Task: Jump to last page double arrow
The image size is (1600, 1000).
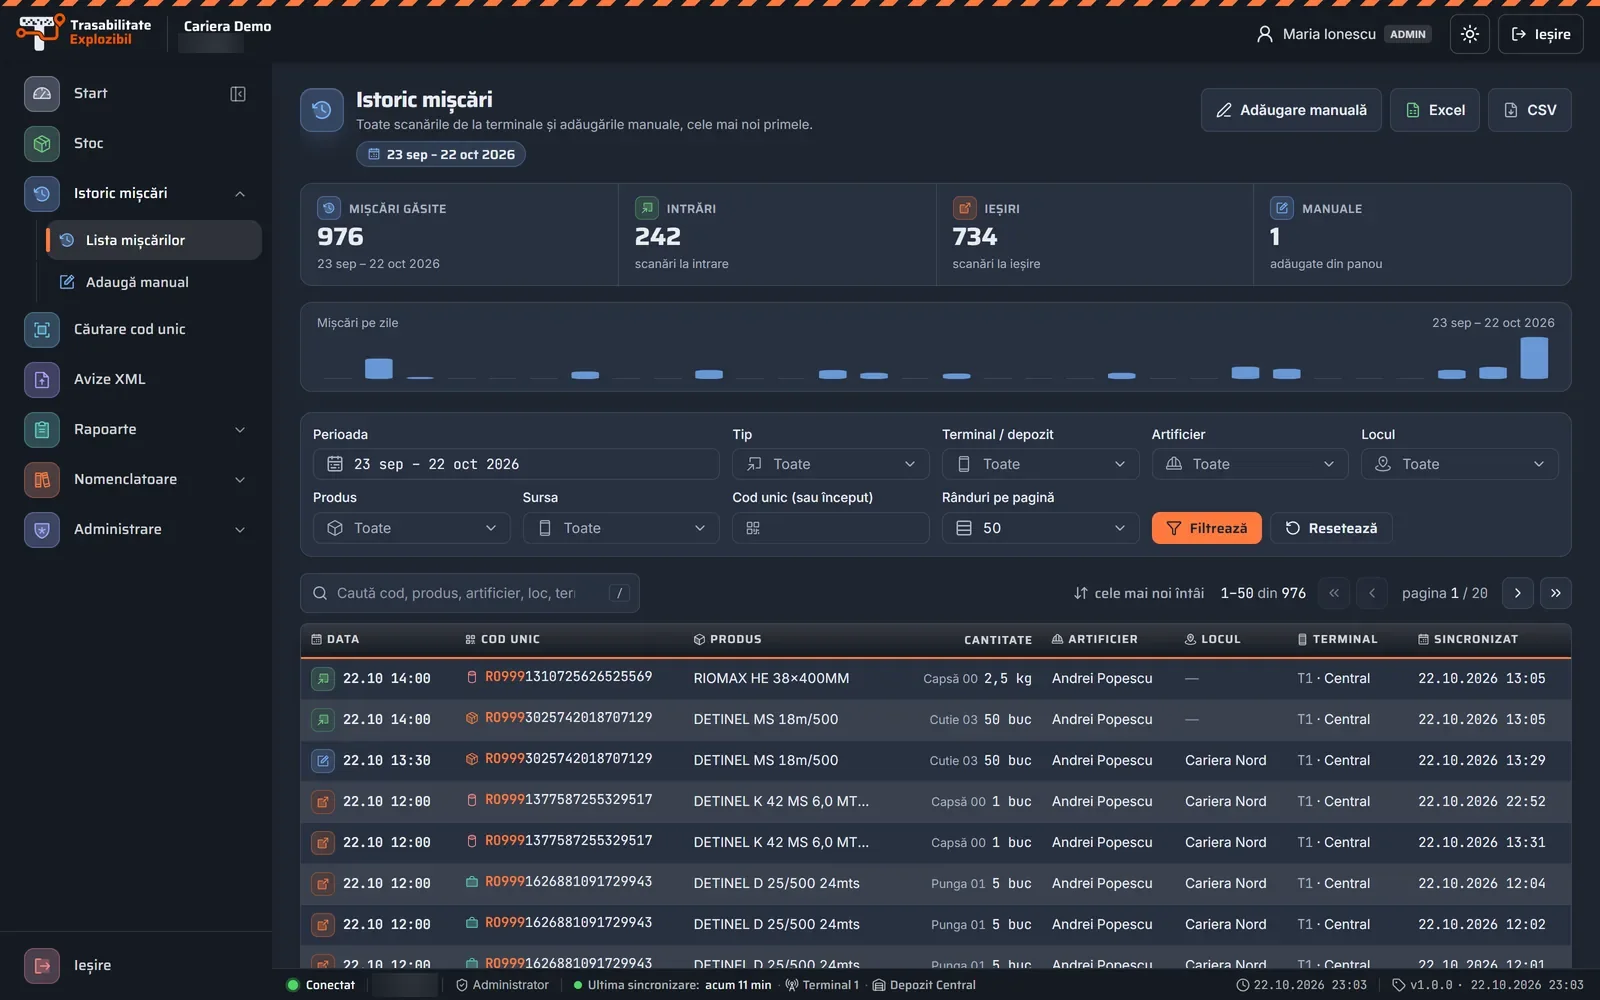Action: (1556, 593)
